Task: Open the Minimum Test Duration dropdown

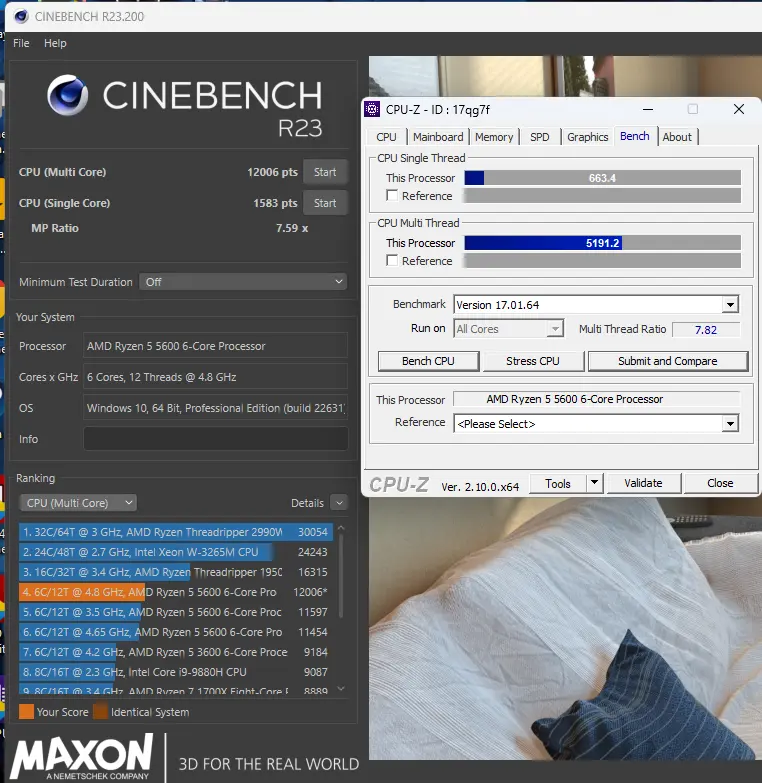Action: click(x=243, y=282)
